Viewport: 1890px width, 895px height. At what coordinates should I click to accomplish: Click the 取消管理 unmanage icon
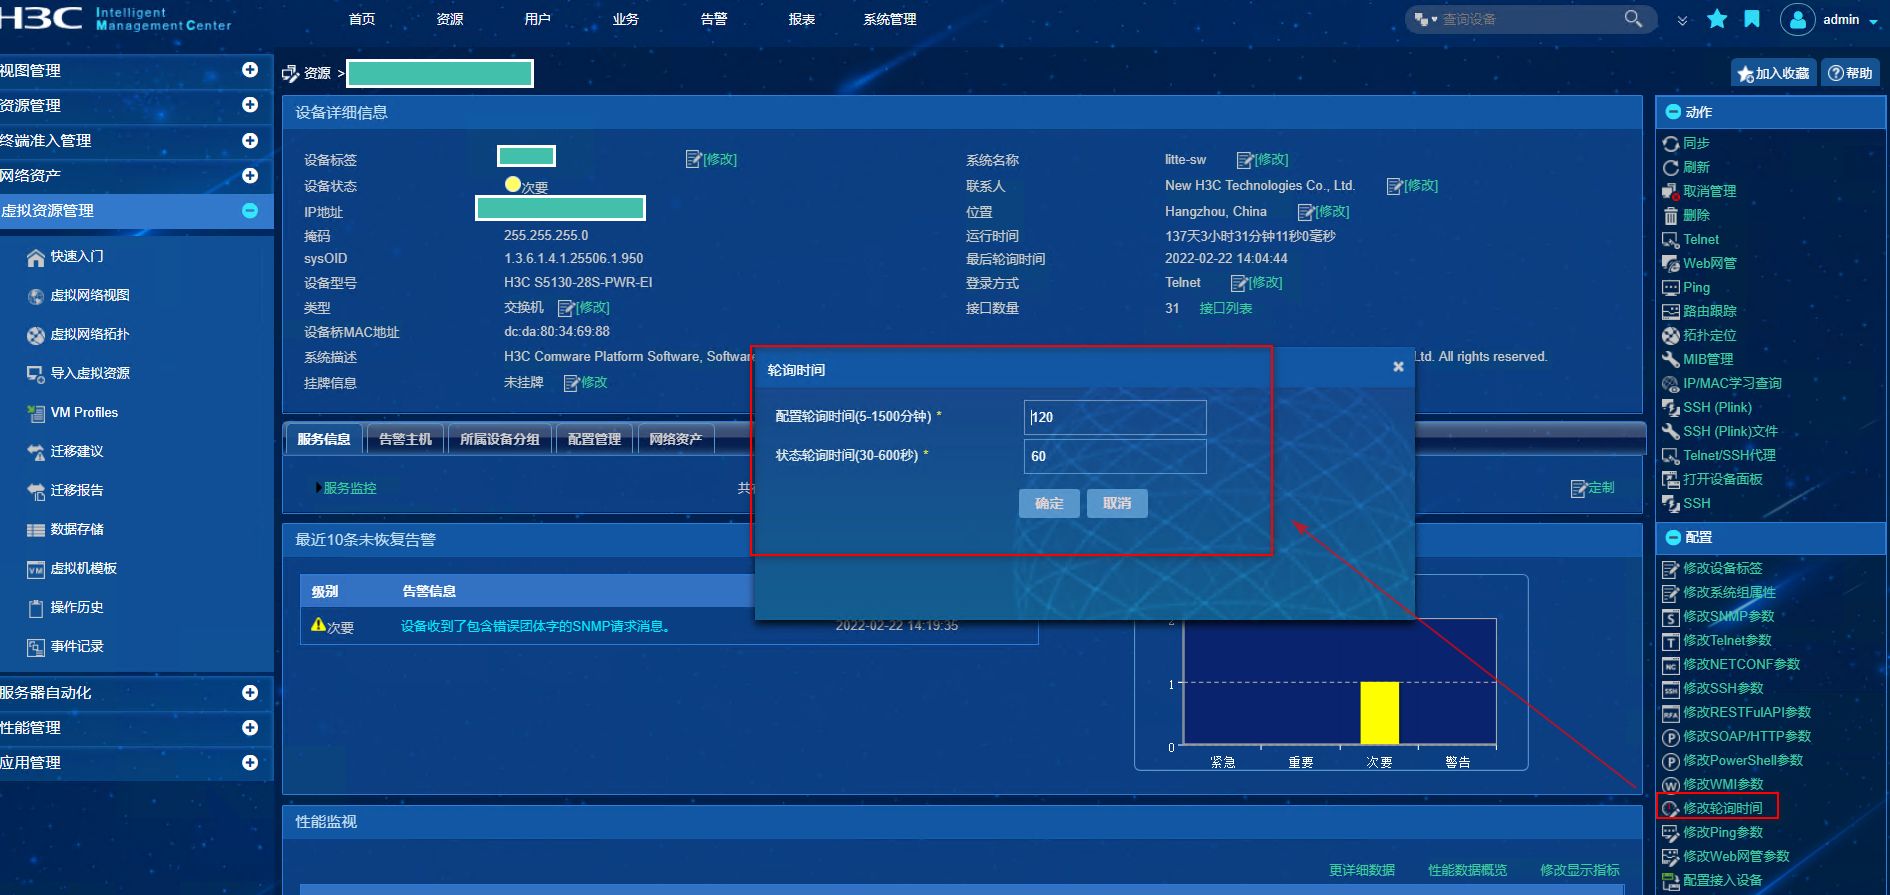[x=1670, y=192]
